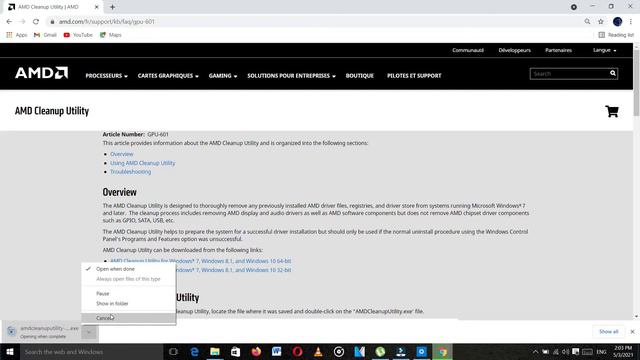Launch Firefox from the taskbar
The width and height of the screenshot is (640, 360).
[256, 352]
